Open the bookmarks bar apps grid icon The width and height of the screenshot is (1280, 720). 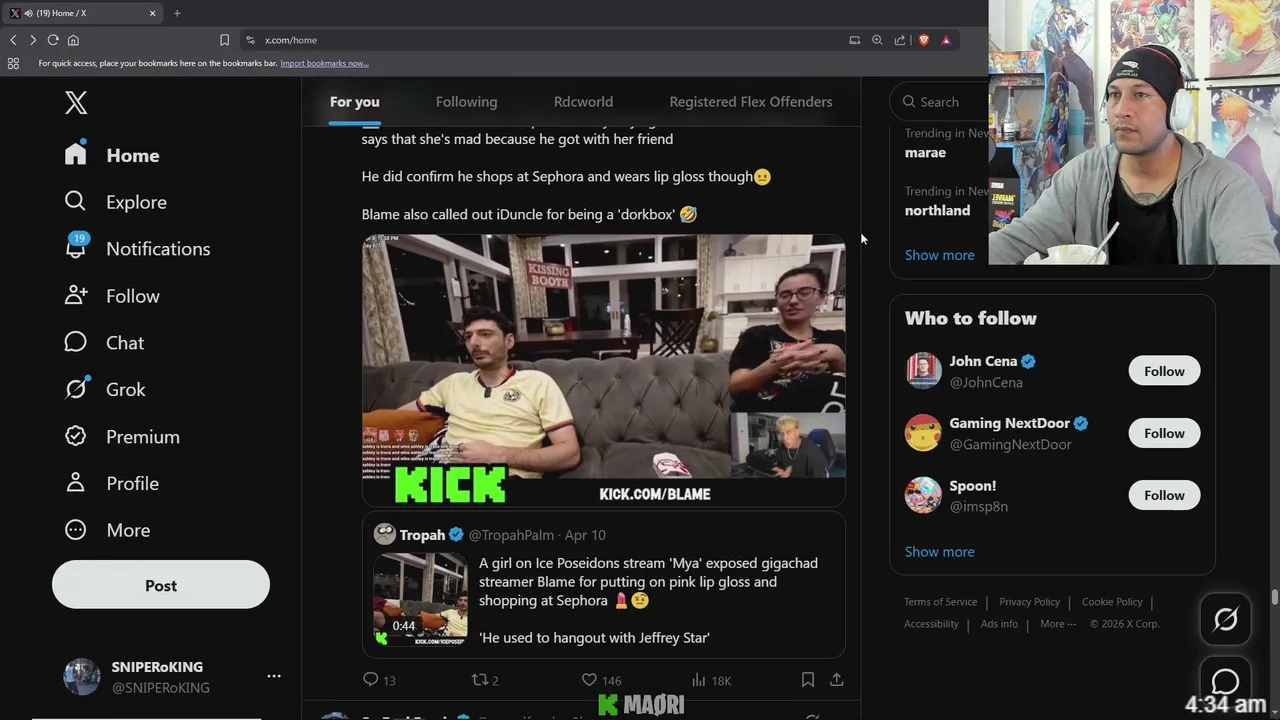click(13, 63)
